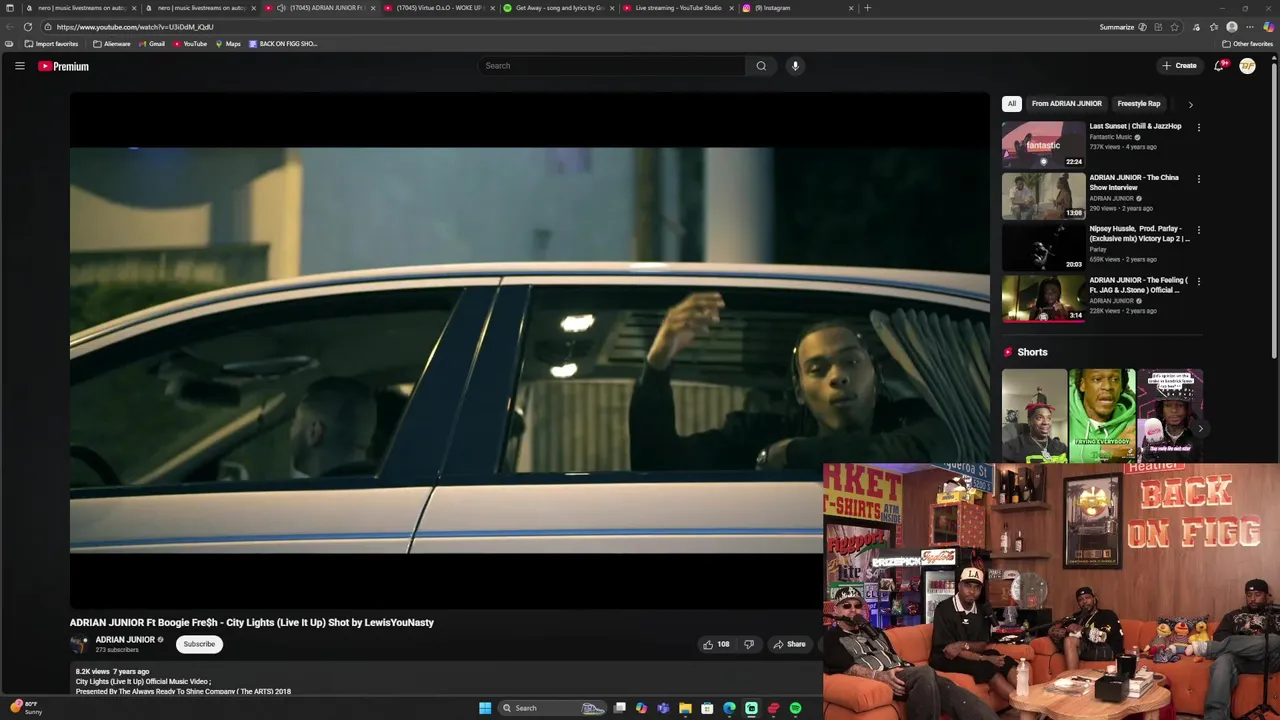Screen dimensions: 1280x720
Task: Open Microsoft Teams from the taskbar
Action: tap(663, 708)
